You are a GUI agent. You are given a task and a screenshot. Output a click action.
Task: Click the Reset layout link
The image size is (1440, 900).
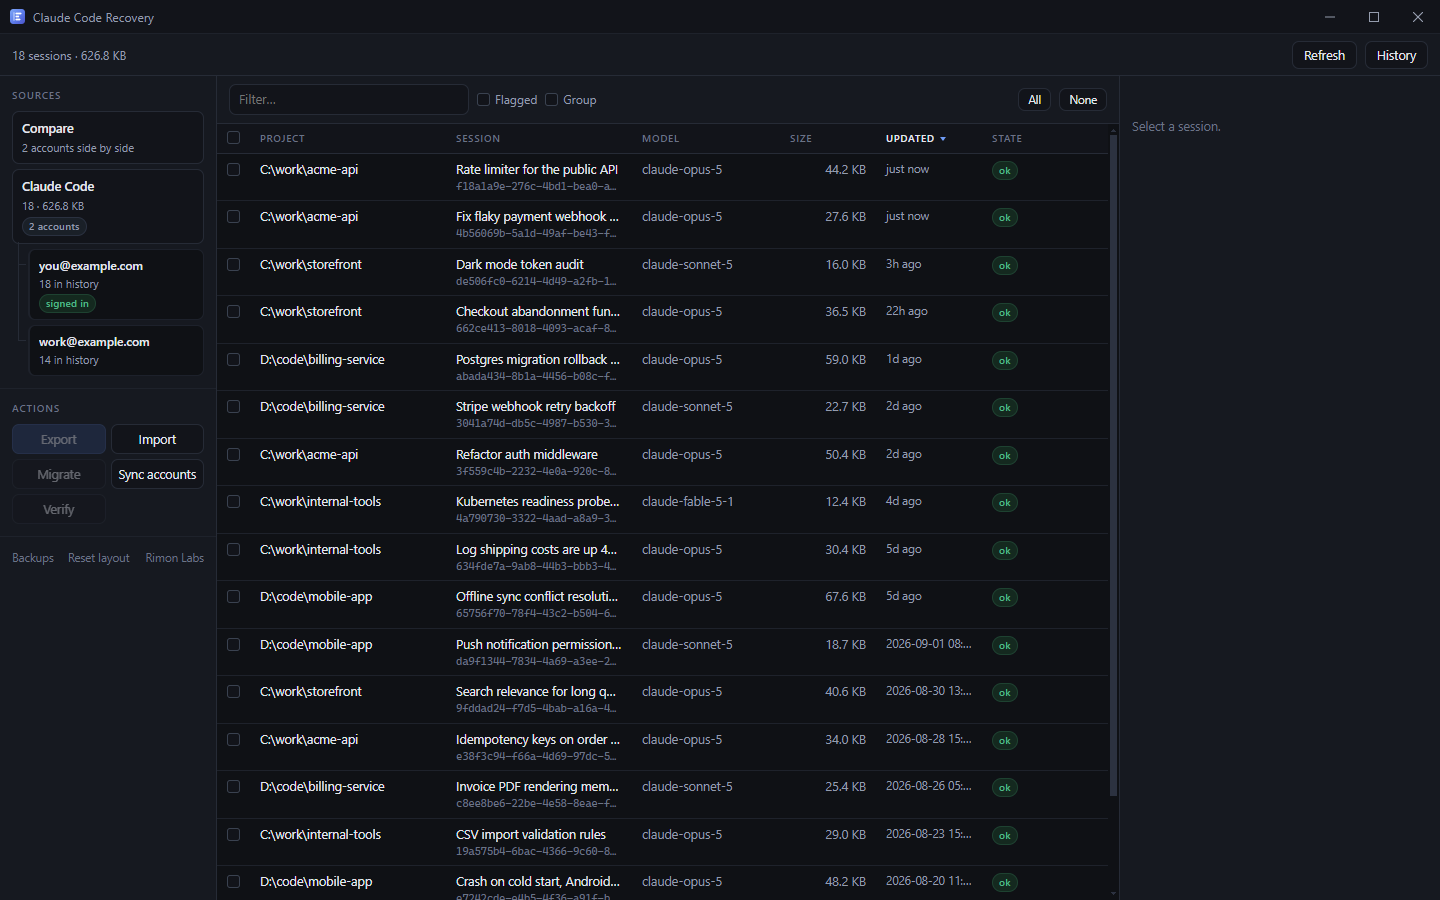click(99, 558)
